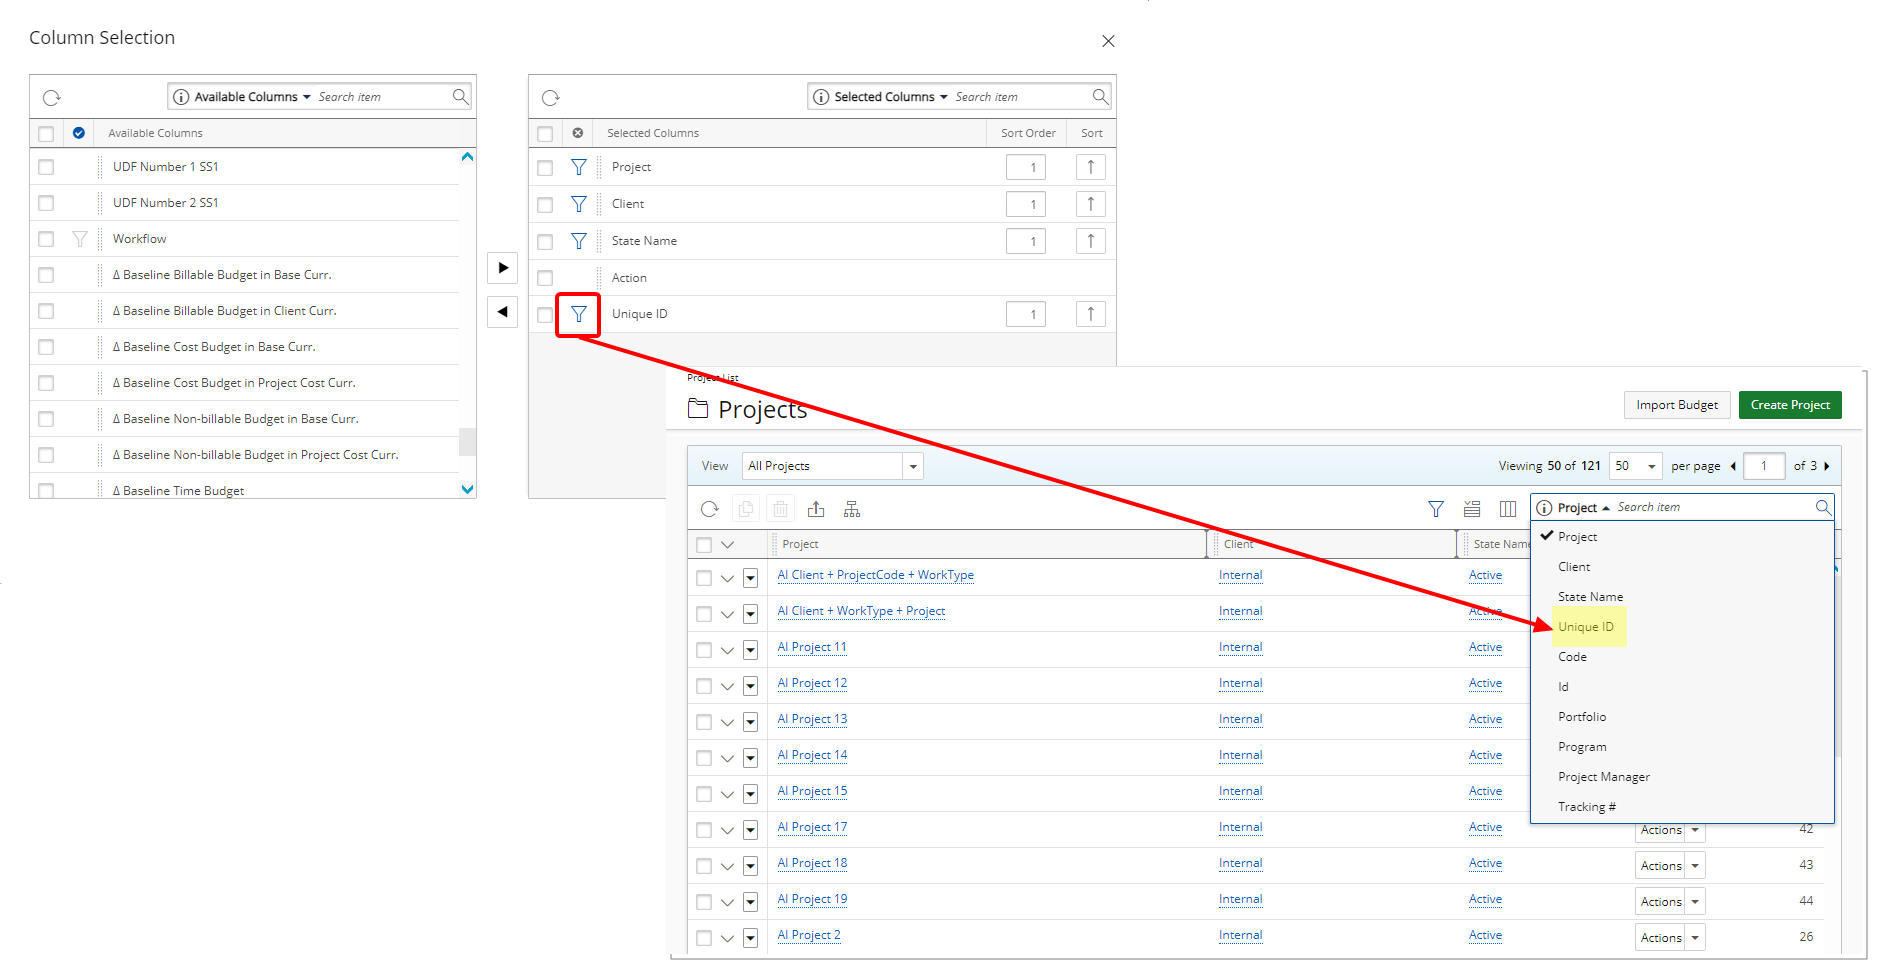The width and height of the screenshot is (1879, 971).
Task: Click info icon next to Selected Columns
Action: [x=821, y=97]
